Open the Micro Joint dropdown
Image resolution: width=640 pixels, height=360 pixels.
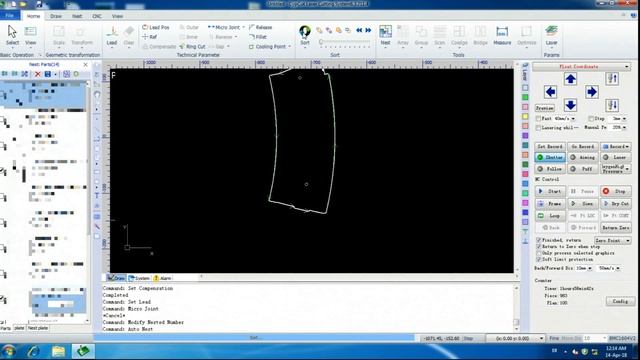(x=244, y=27)
